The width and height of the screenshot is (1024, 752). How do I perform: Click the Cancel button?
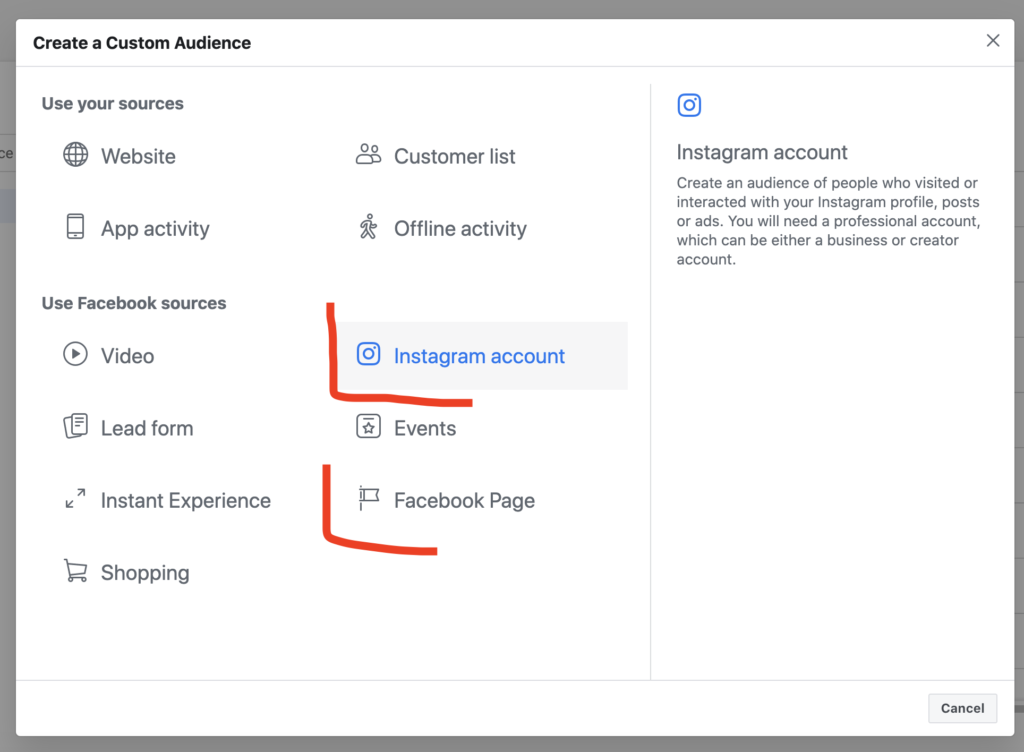(x=962, y=708)
